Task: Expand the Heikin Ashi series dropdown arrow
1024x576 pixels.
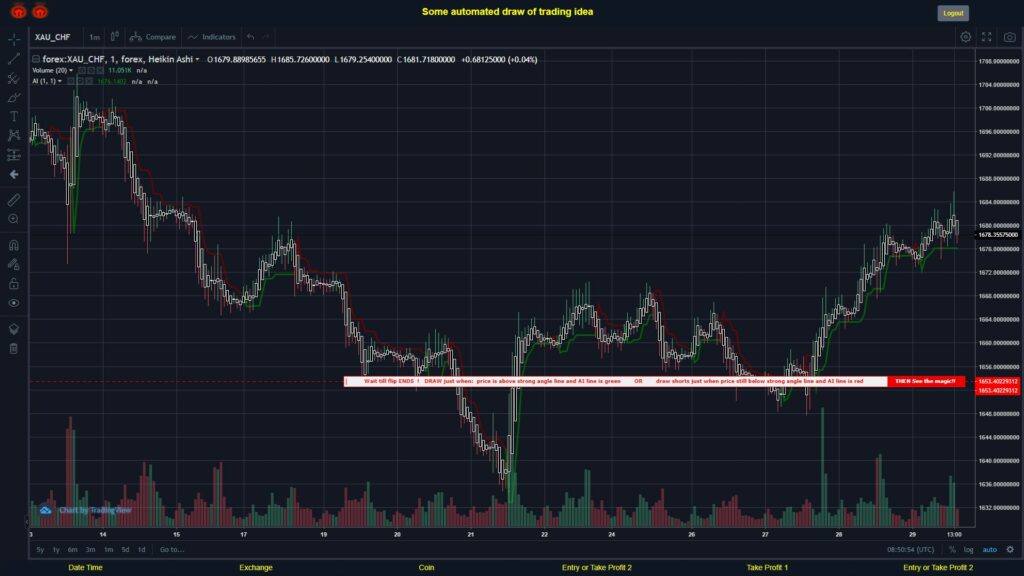Action: tap(197, 59)
